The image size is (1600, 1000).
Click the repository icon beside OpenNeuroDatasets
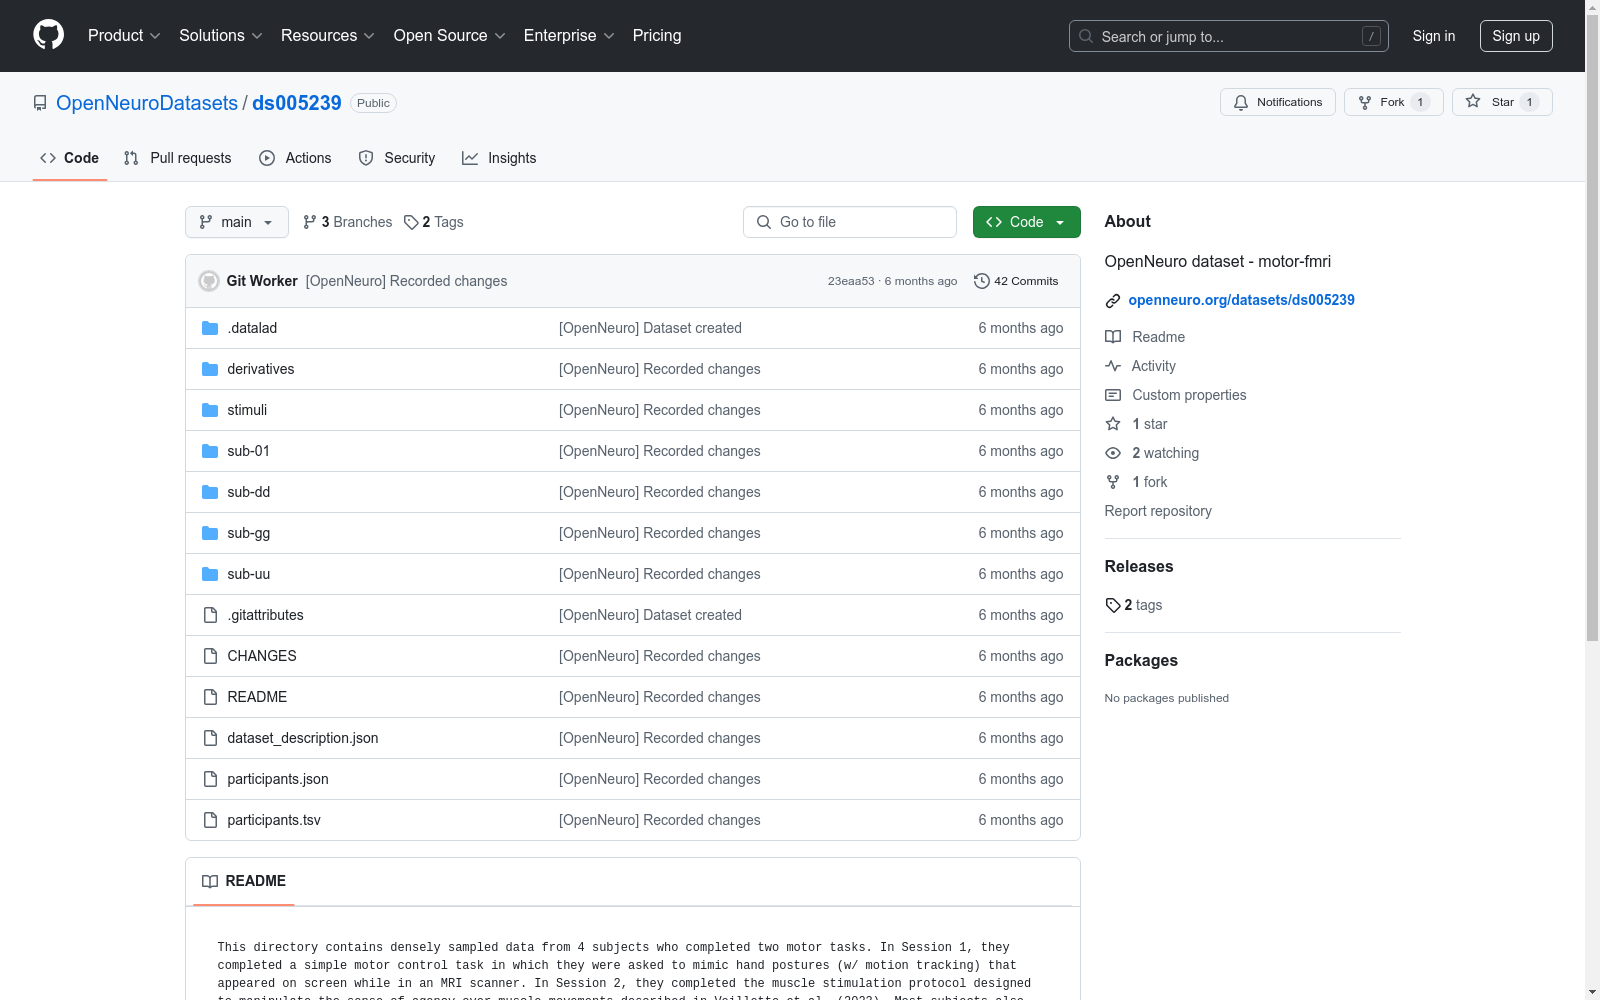pos(40,103)
